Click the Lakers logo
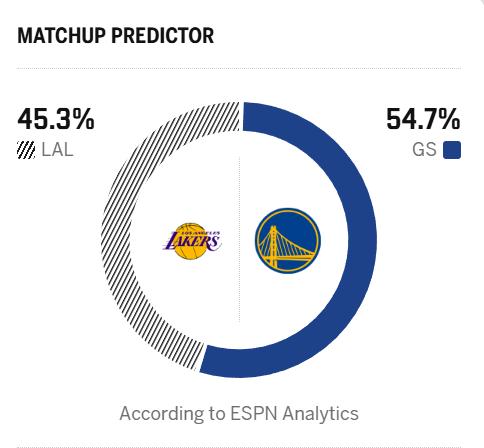 click(191, 241)
